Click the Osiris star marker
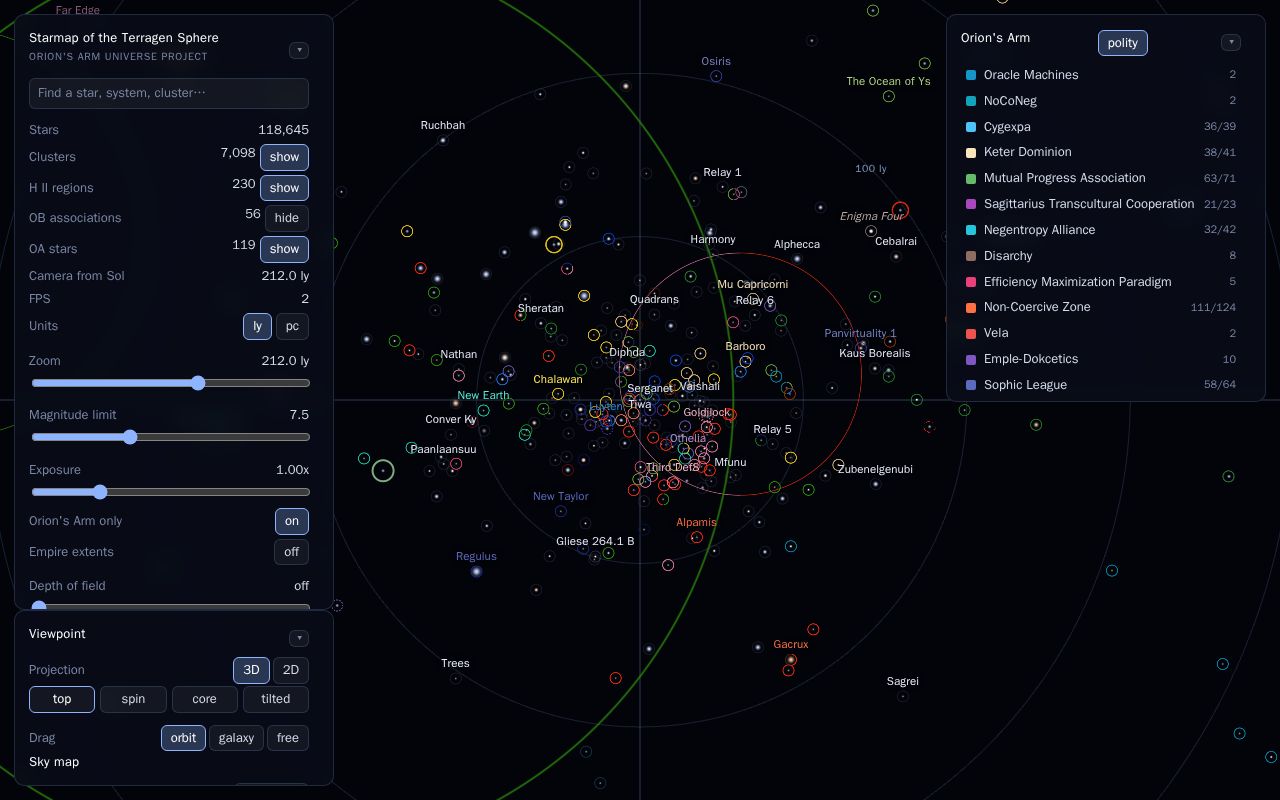The height and width of the screenshot is (800, 1280). [x=716, y=76]
